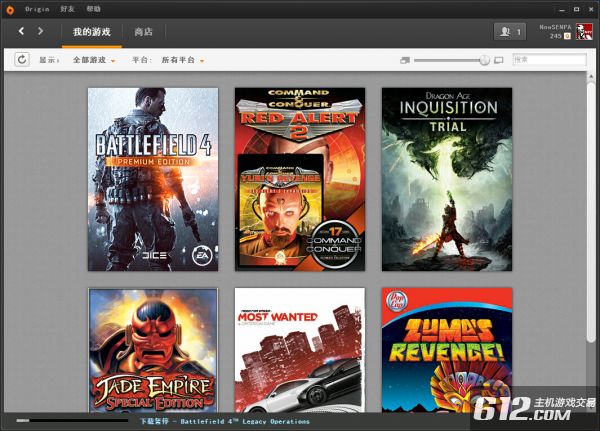Image resolution: width=600 pixels, height=431 pixels.
Task: Click the NooSENPA username
Action: (x=555, y=27)
